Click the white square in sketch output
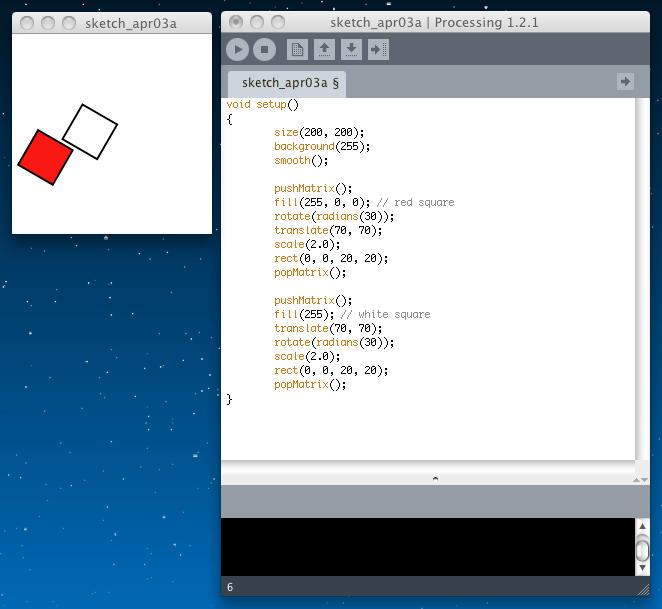Viewport: 662px width, 609px height. click(x=90, y=132)
